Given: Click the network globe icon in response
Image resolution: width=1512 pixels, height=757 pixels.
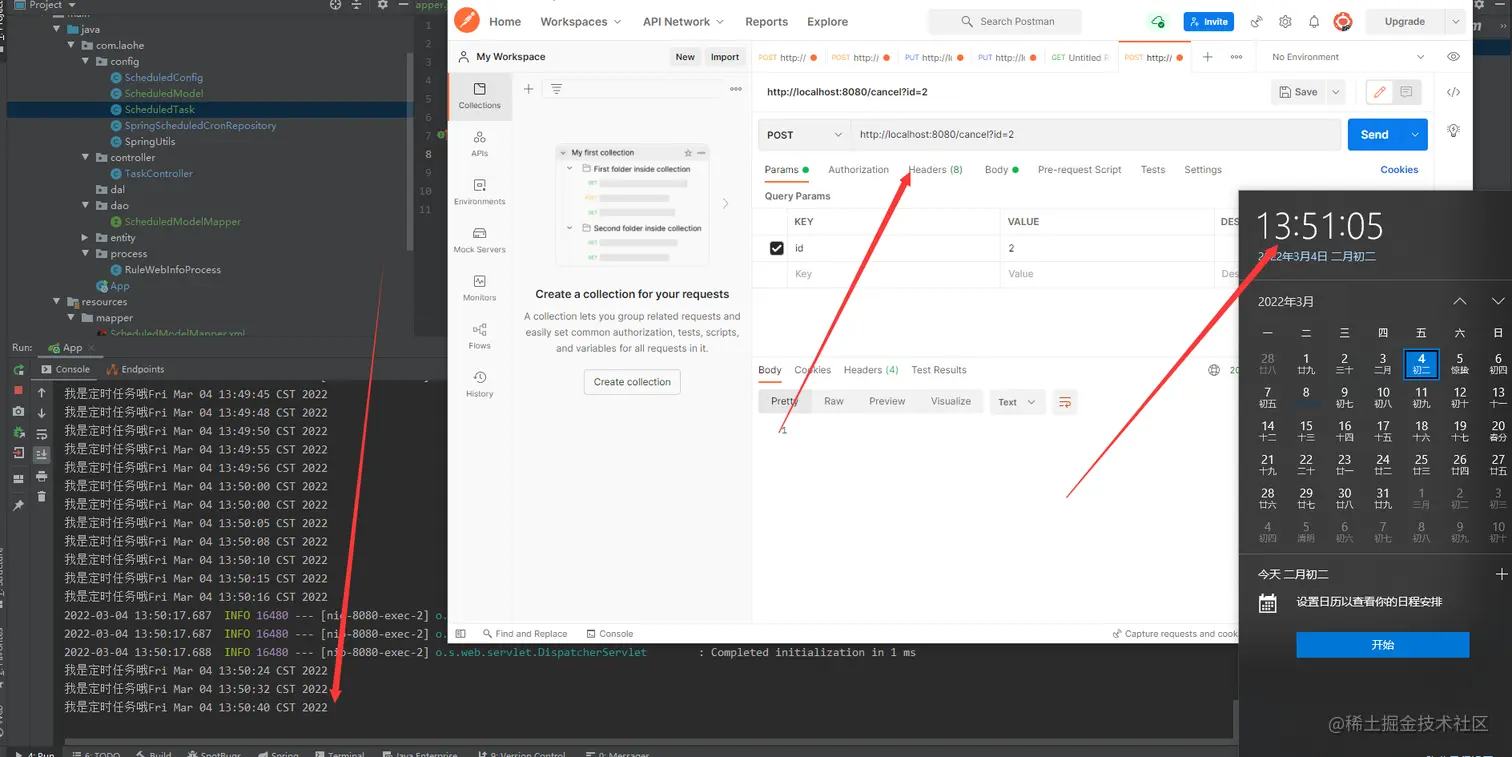Looking at the screenshot, I should click(1214, 370).
